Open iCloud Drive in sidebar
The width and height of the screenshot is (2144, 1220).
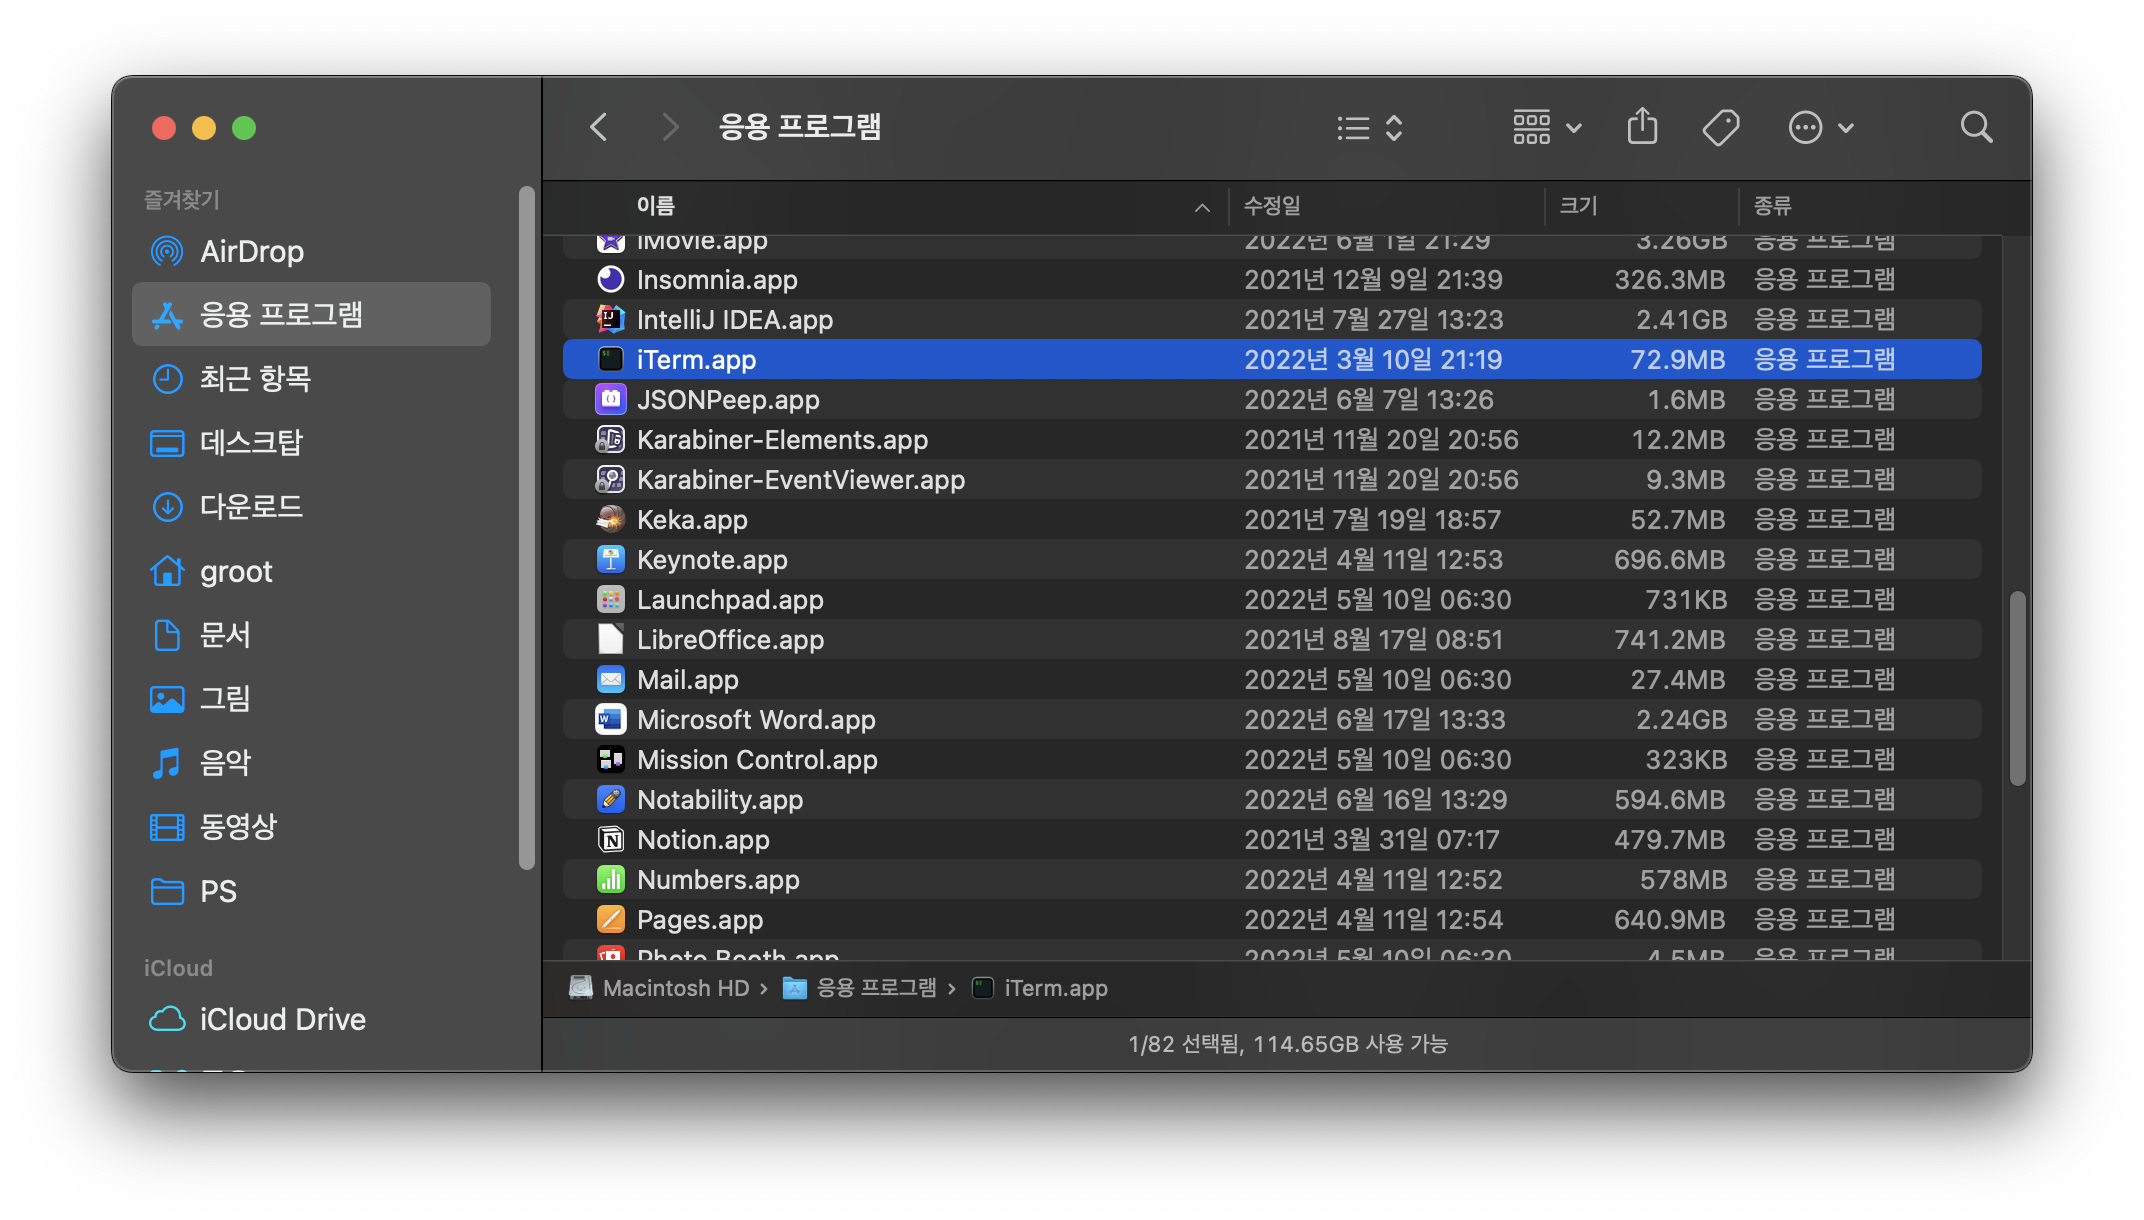pyautogui.click(x=282, y=1019)
